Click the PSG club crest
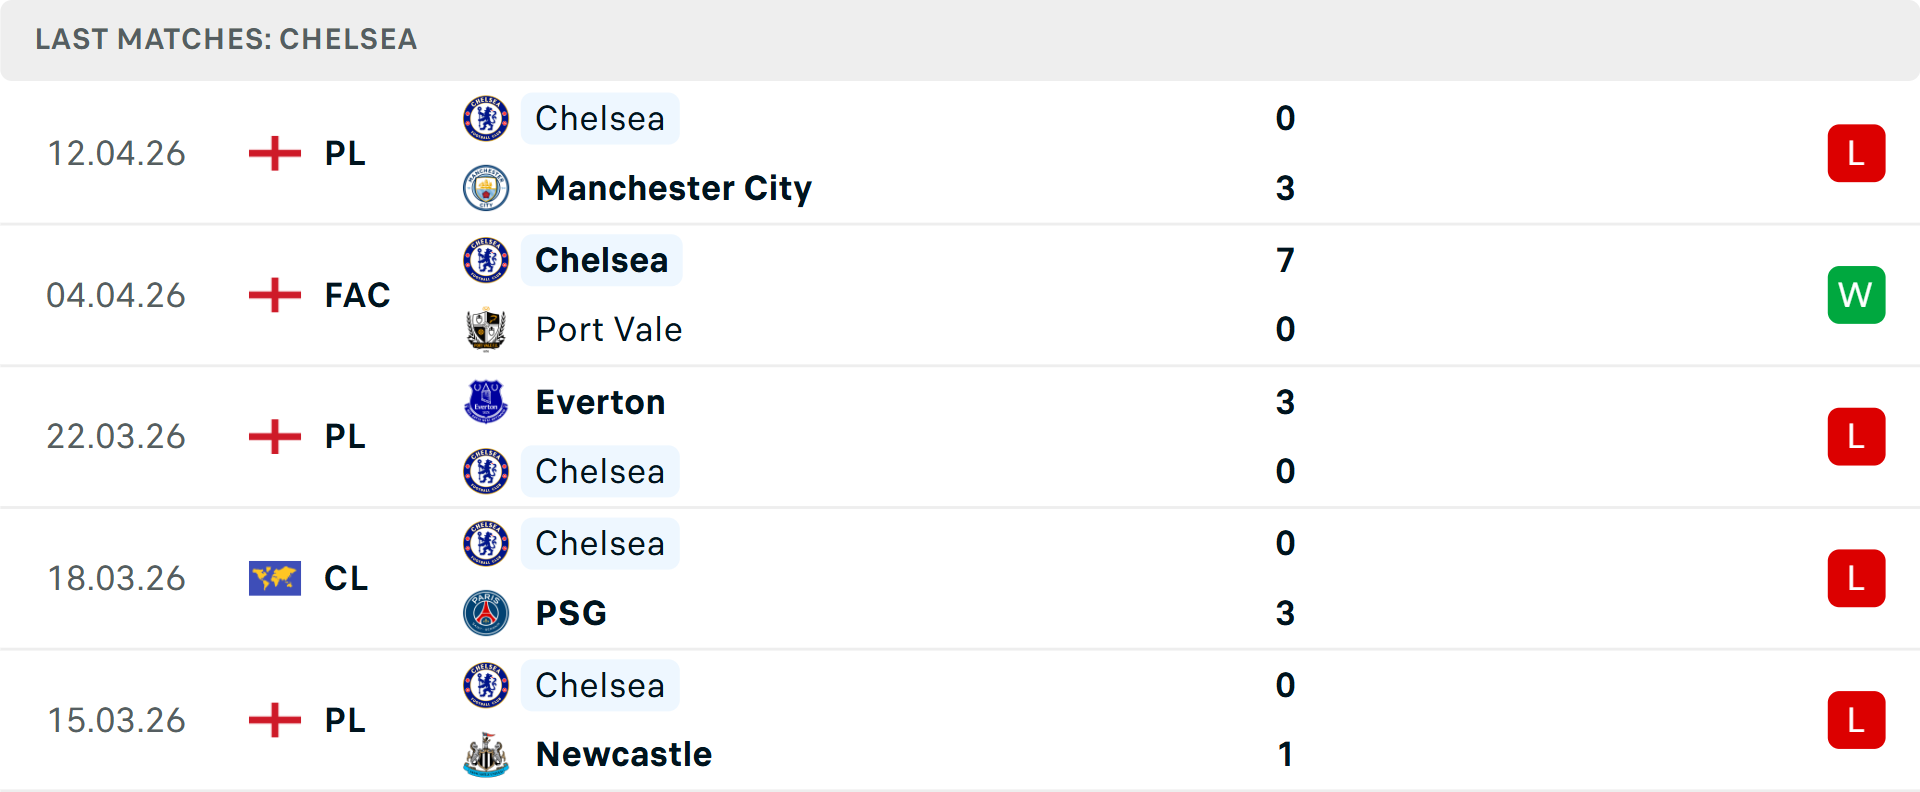 486,613
